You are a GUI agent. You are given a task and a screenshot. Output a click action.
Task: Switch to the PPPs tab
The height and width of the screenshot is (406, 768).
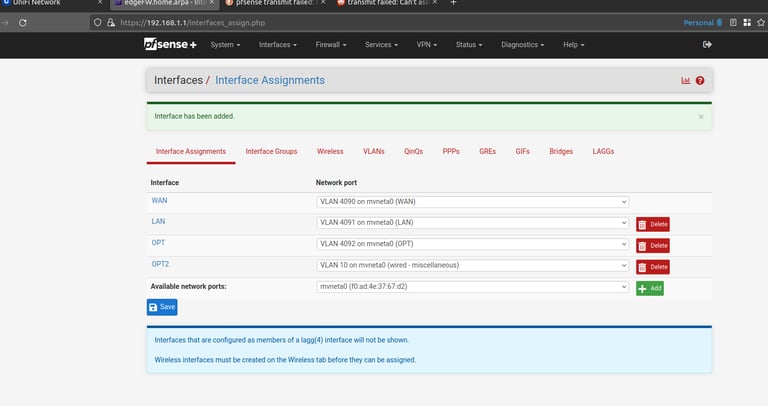451,152
